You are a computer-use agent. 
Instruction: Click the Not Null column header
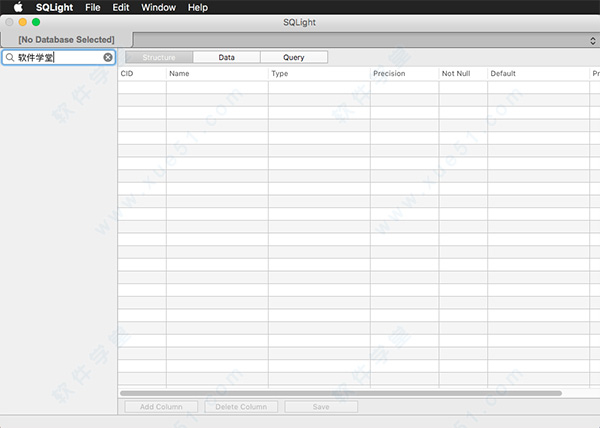[x=463, y=73]
